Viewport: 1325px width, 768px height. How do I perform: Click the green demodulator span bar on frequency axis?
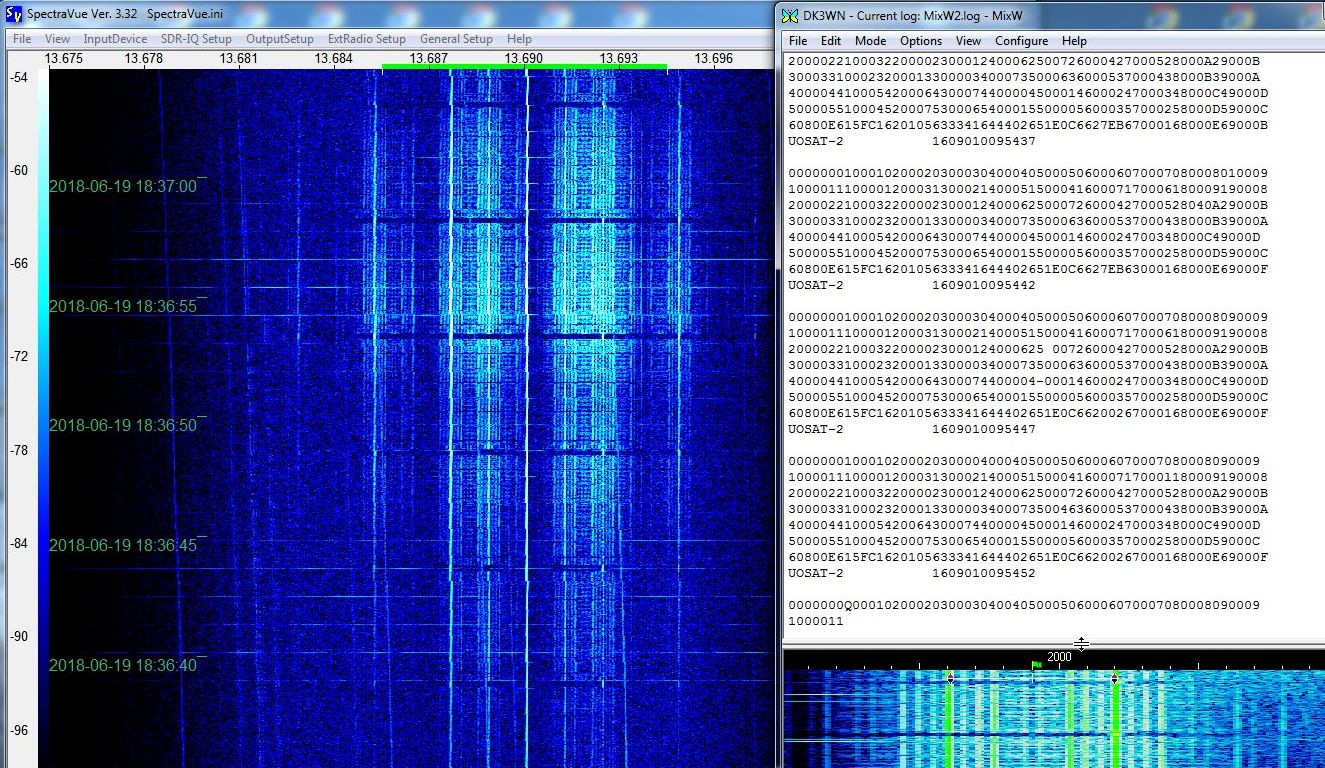tap(524, 67)
